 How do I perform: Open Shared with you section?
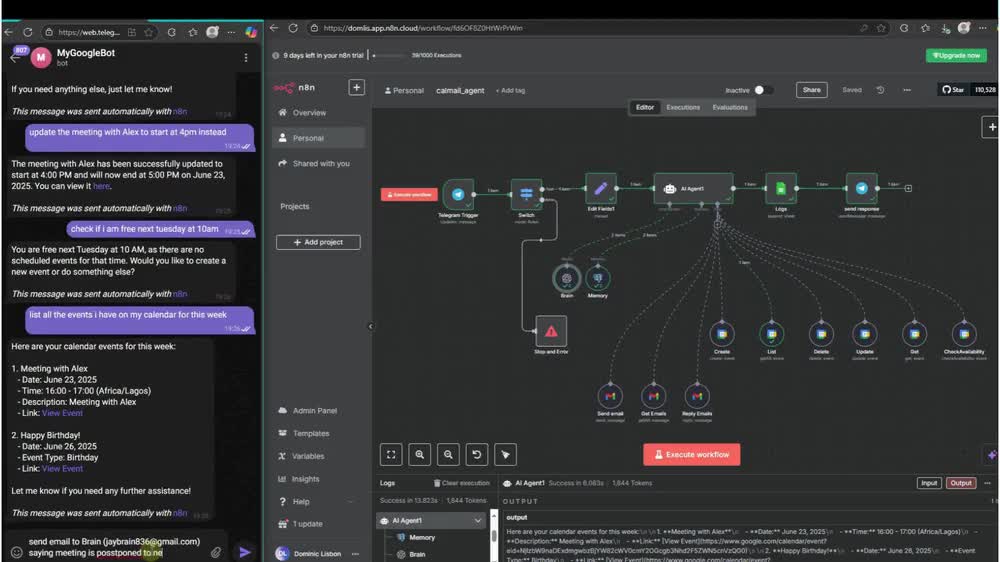318,163
